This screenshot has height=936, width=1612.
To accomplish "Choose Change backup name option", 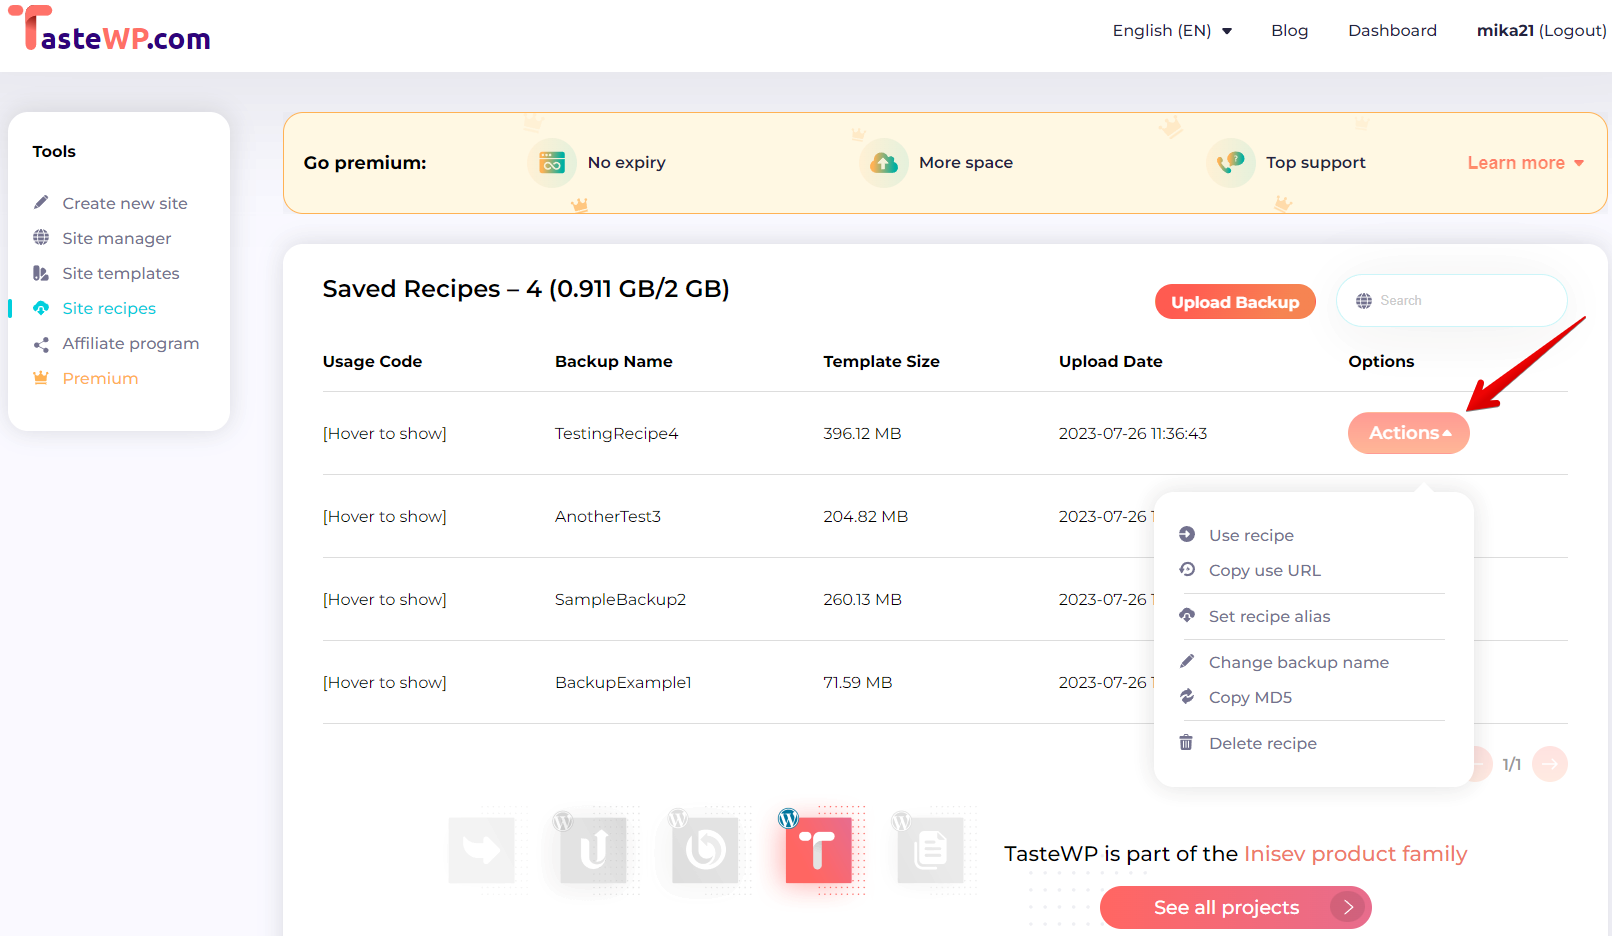I will click(x=1298, y=662).
